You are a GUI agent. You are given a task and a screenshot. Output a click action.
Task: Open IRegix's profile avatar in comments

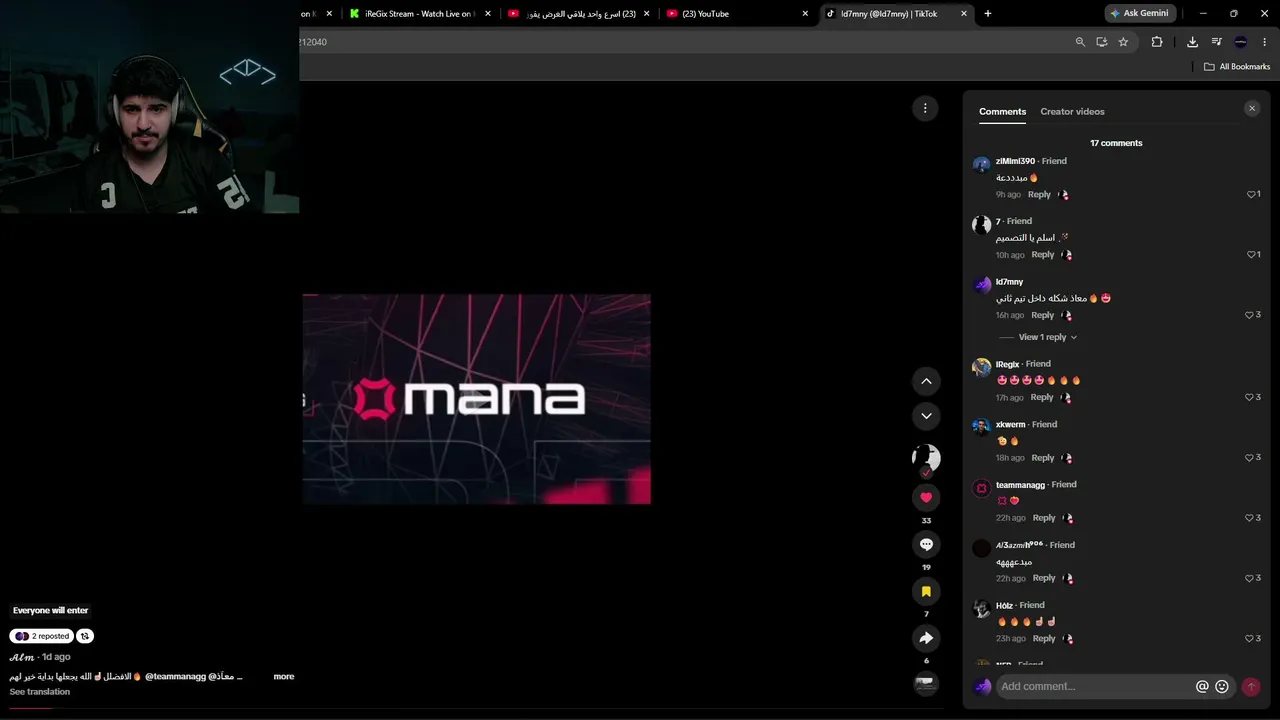(x=981, y=367)
